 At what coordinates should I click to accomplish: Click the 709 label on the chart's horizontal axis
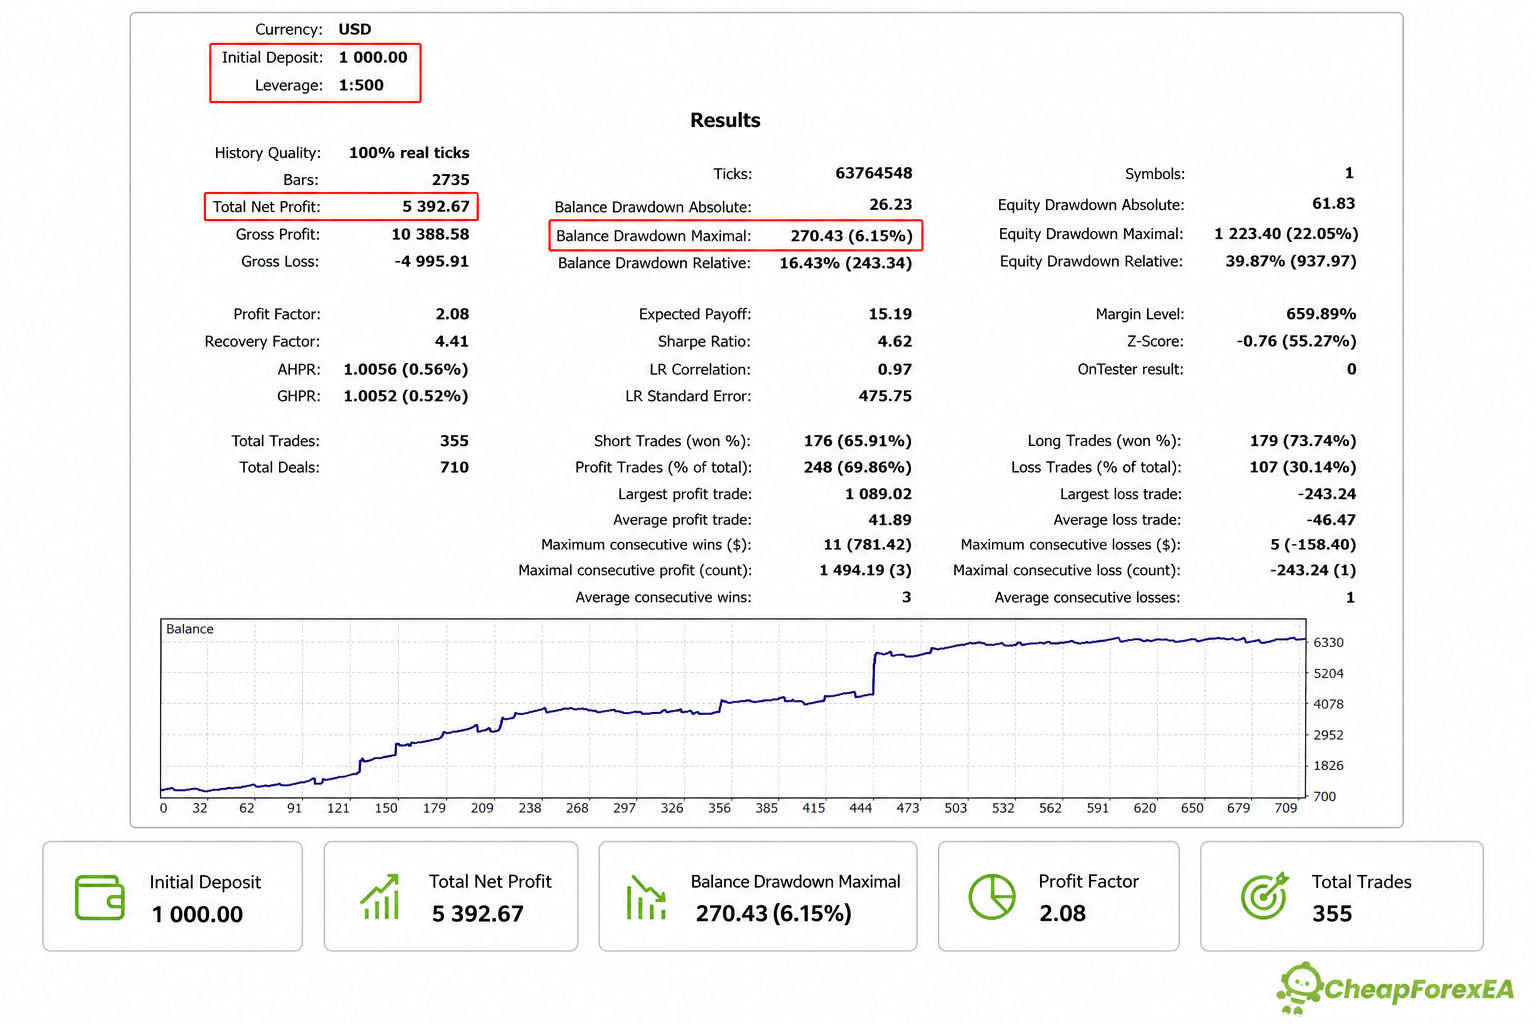click(x=1286, y=808)
